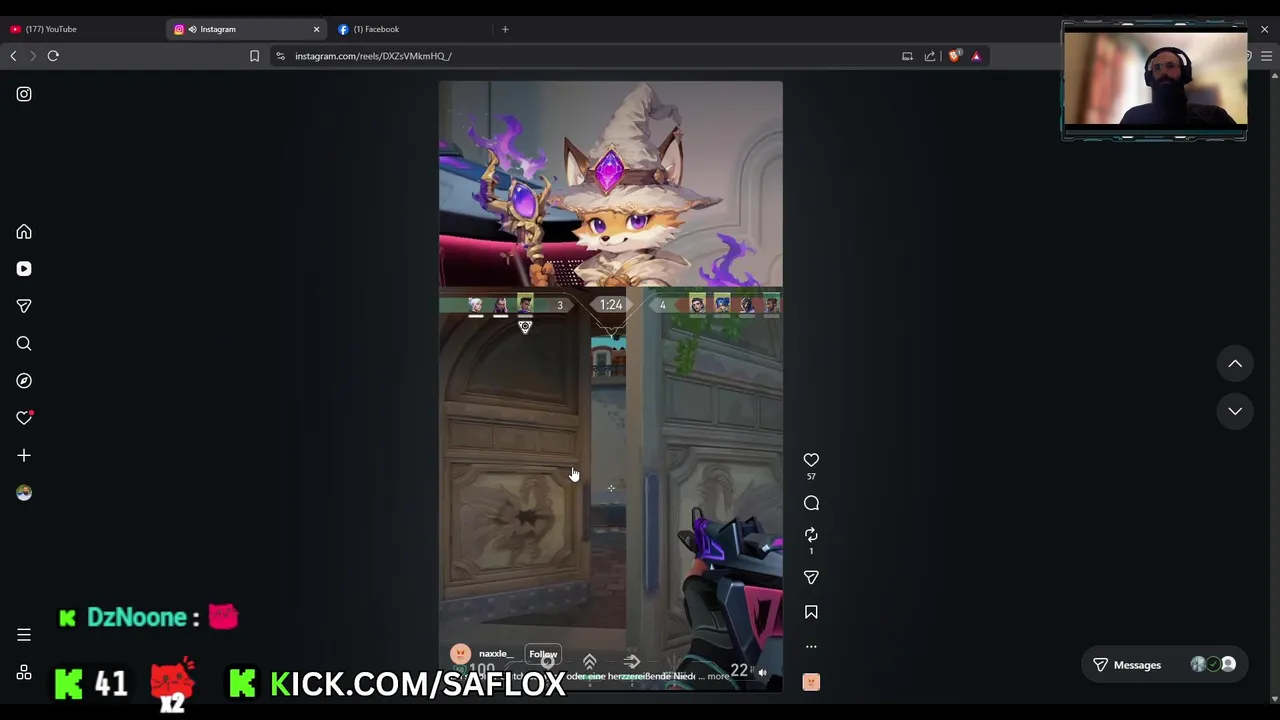Viewport: 1280px width, 720px height.
Task: Bookmark this page in address bar
Action: point(254,56)
